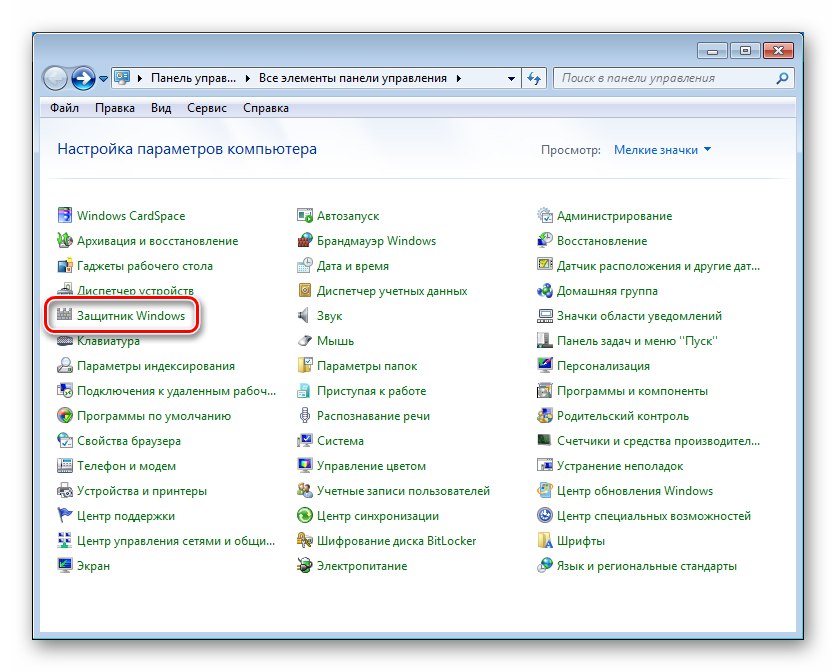Screen dimensions: 836x672
Task: Open the Справка menu
Action: (x=266, y=108)
